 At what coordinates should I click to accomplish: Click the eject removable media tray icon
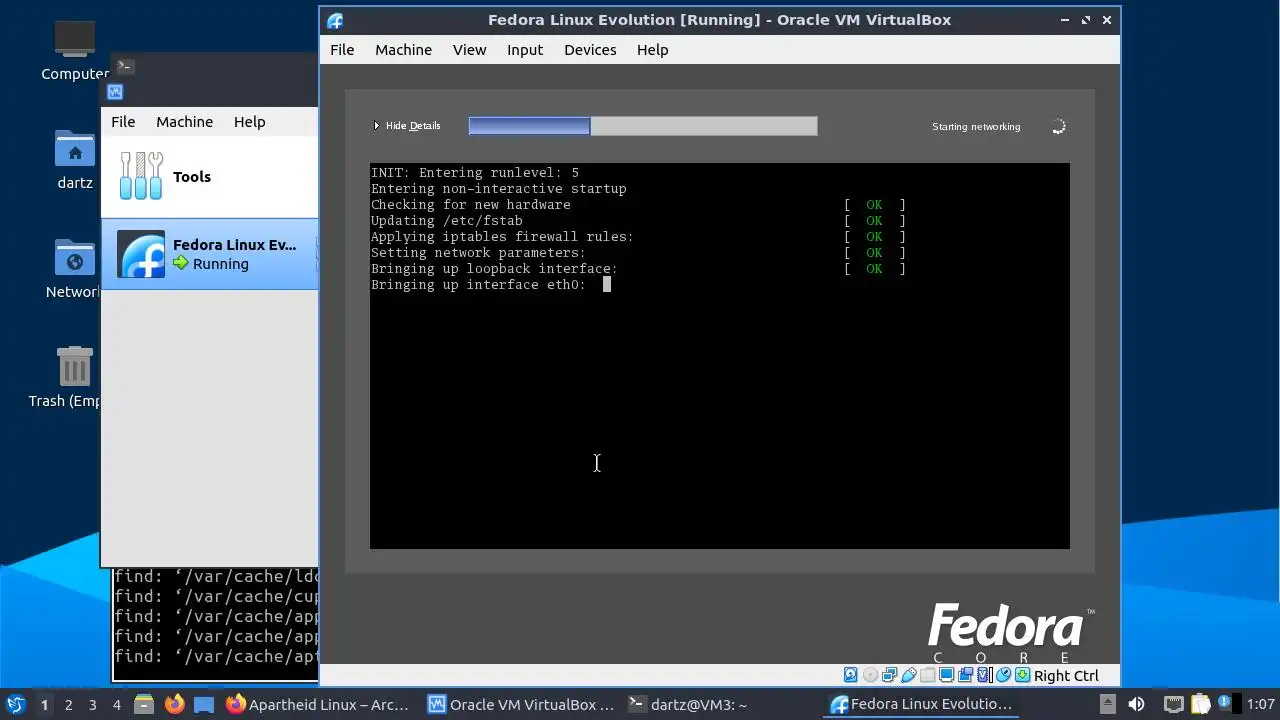(1108, 704)
